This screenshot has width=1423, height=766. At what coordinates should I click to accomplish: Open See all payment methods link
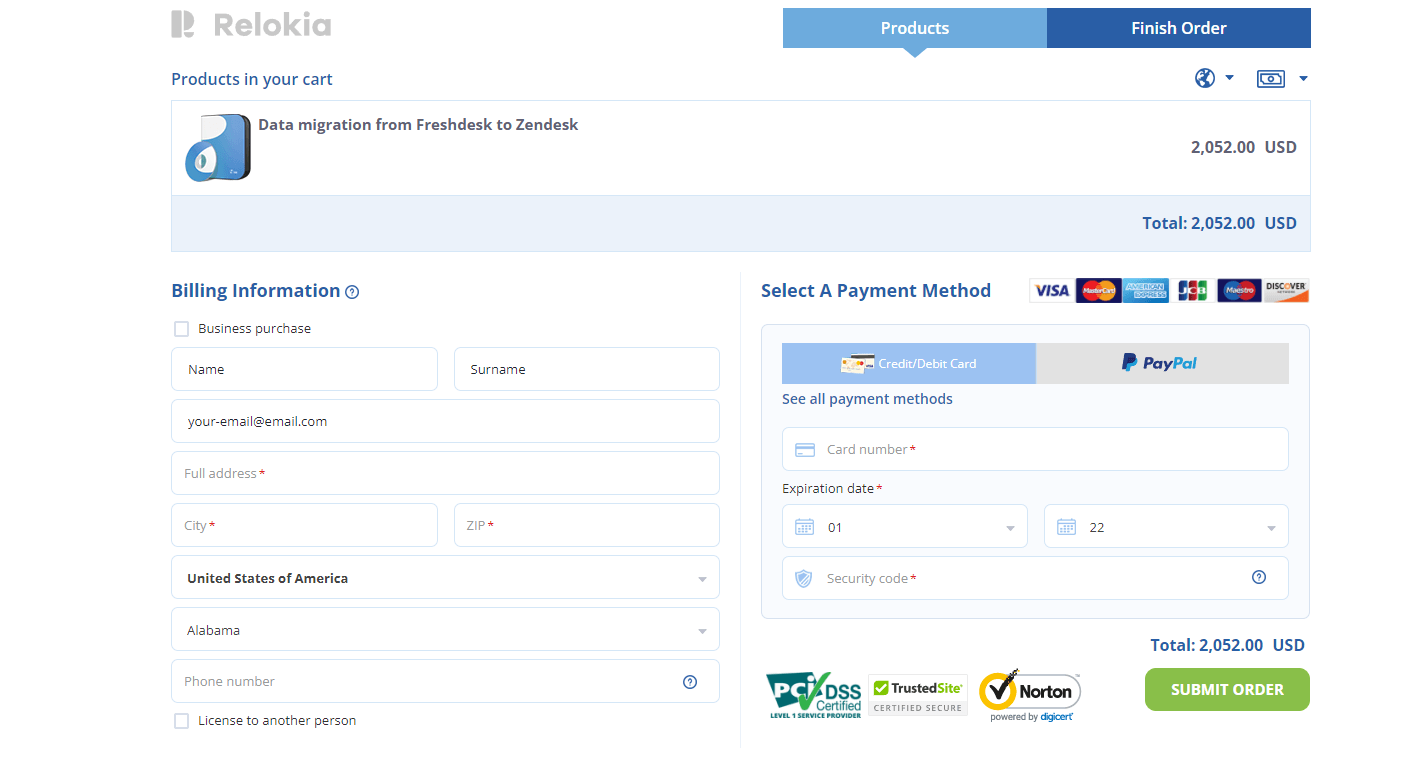pyautogui.click(x=867, y=399)
